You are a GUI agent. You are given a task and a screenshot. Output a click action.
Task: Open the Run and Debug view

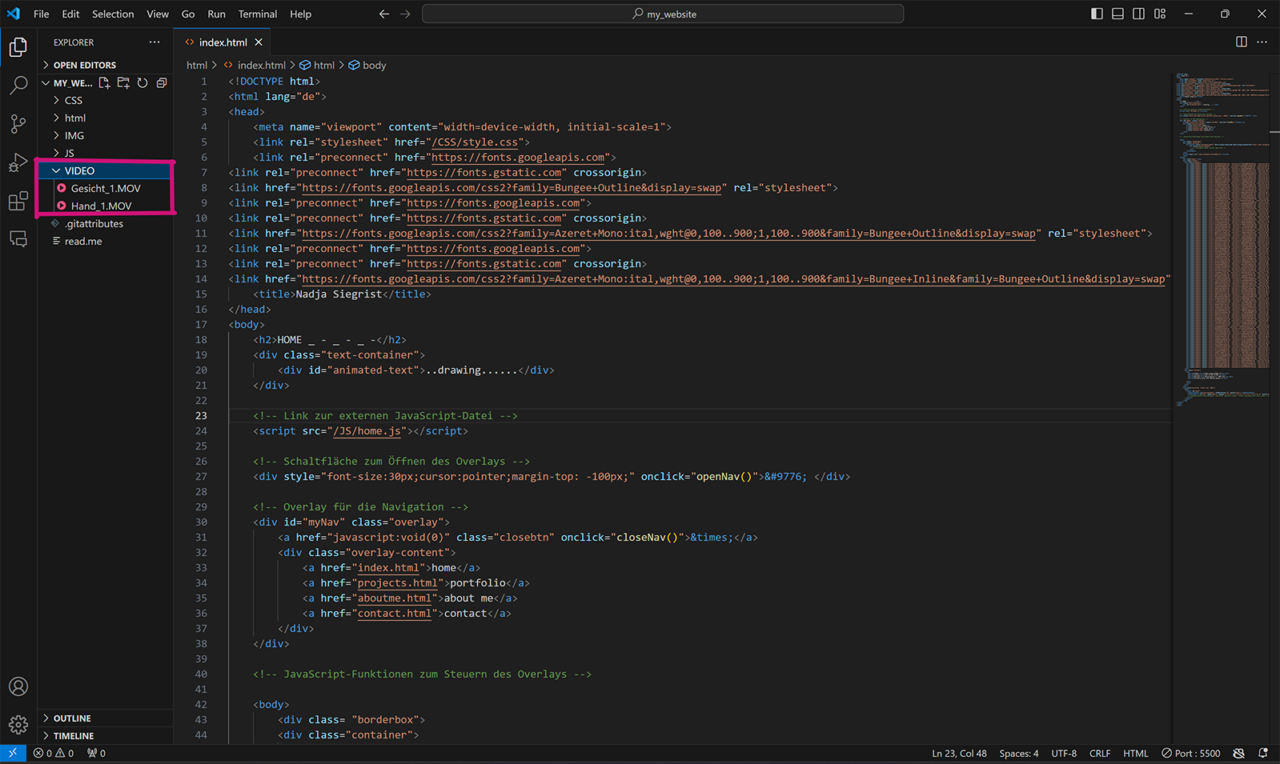click(x=18, y=163)
